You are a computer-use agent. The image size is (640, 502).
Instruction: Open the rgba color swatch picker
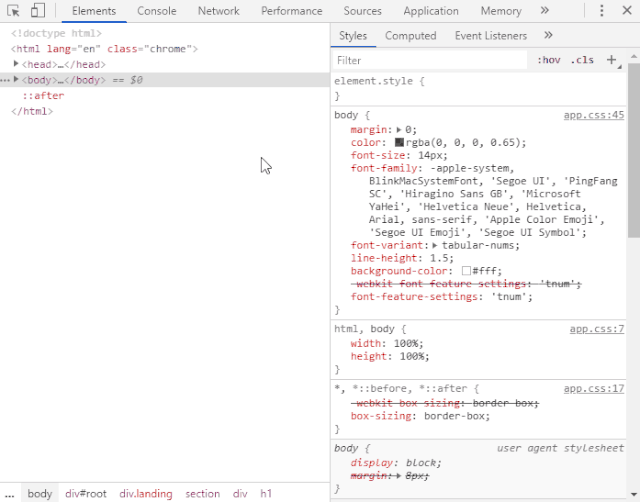pos(399,142)
